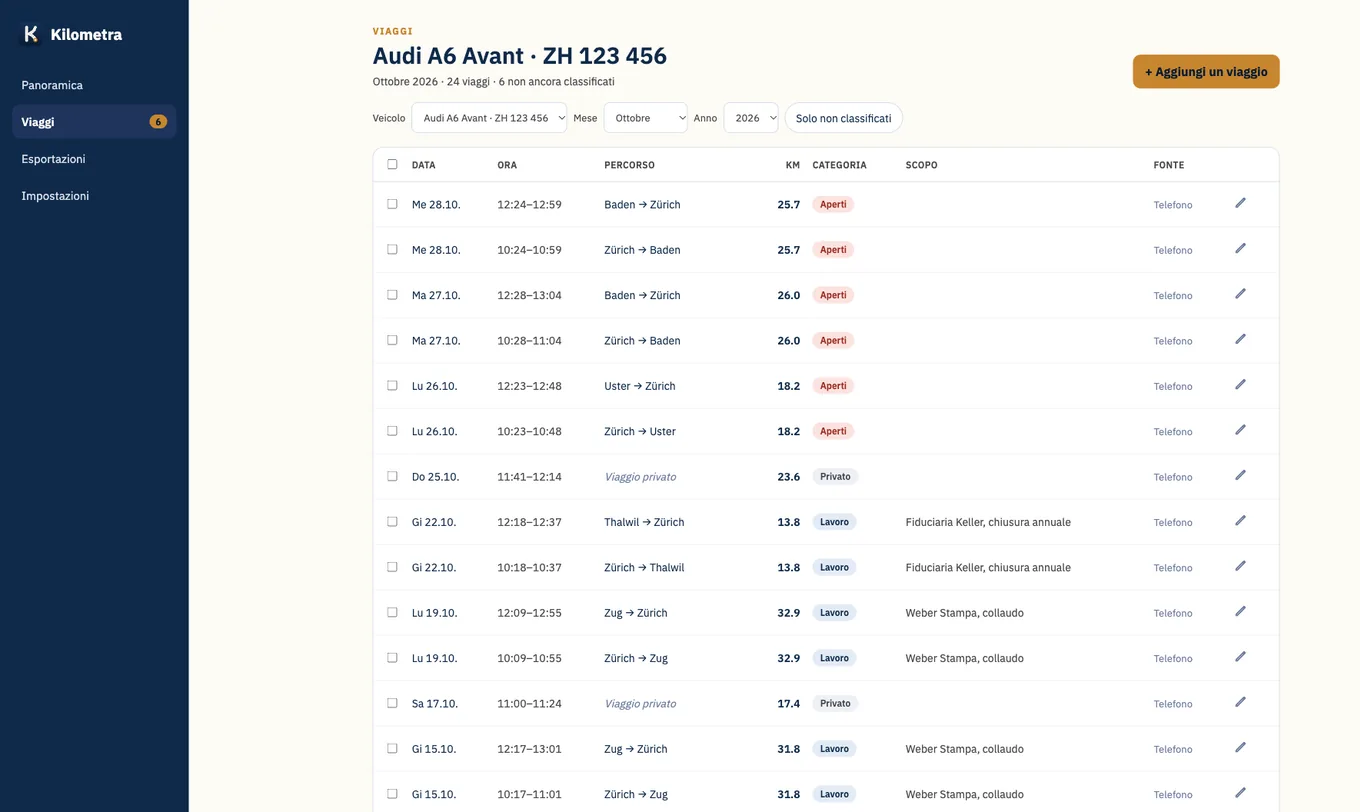Edit the Zürich → Uster trip

(x=1240, y=430)
